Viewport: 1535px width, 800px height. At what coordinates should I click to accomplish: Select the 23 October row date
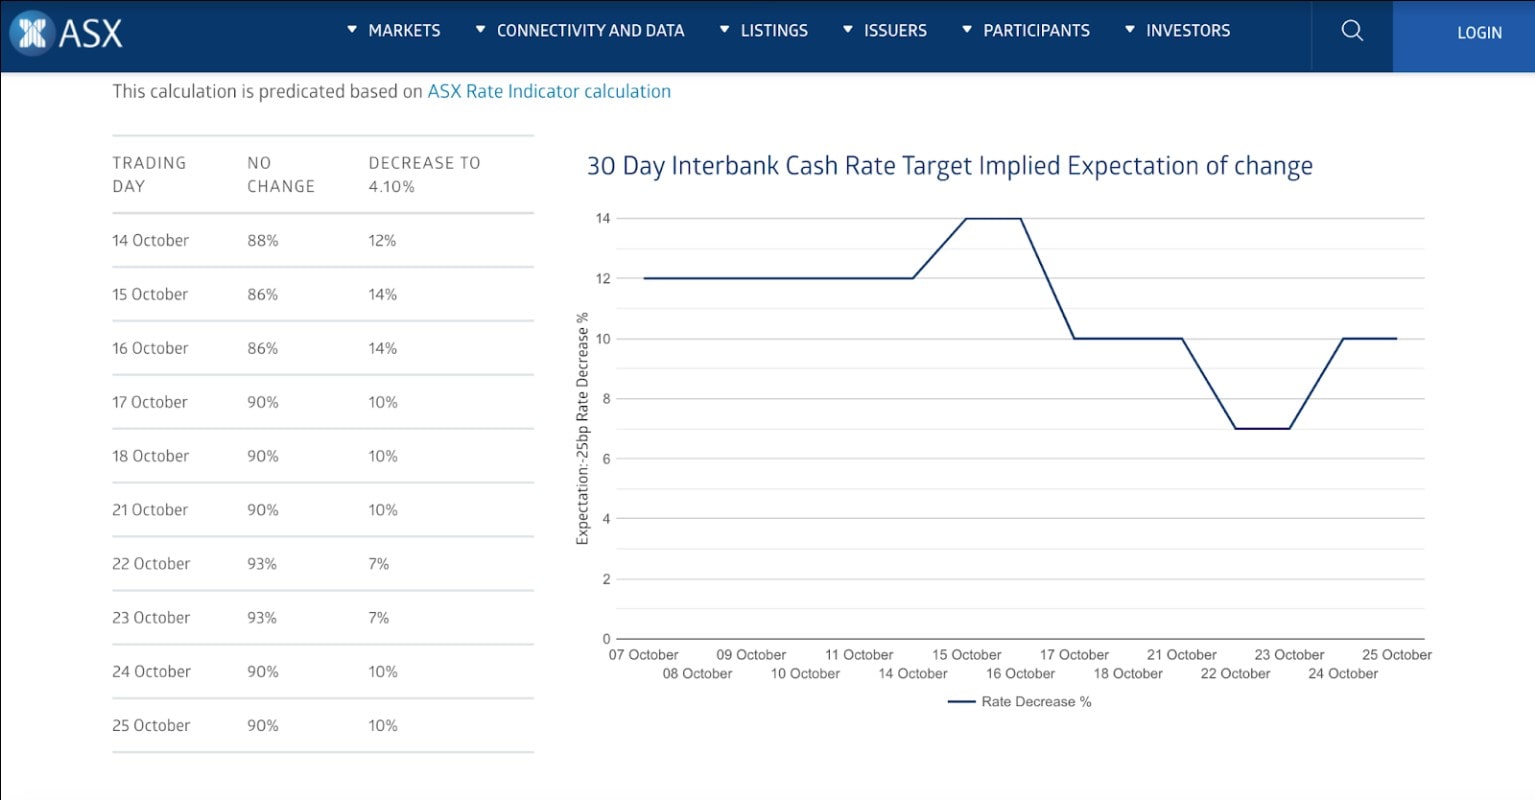(x=151, y=619)
